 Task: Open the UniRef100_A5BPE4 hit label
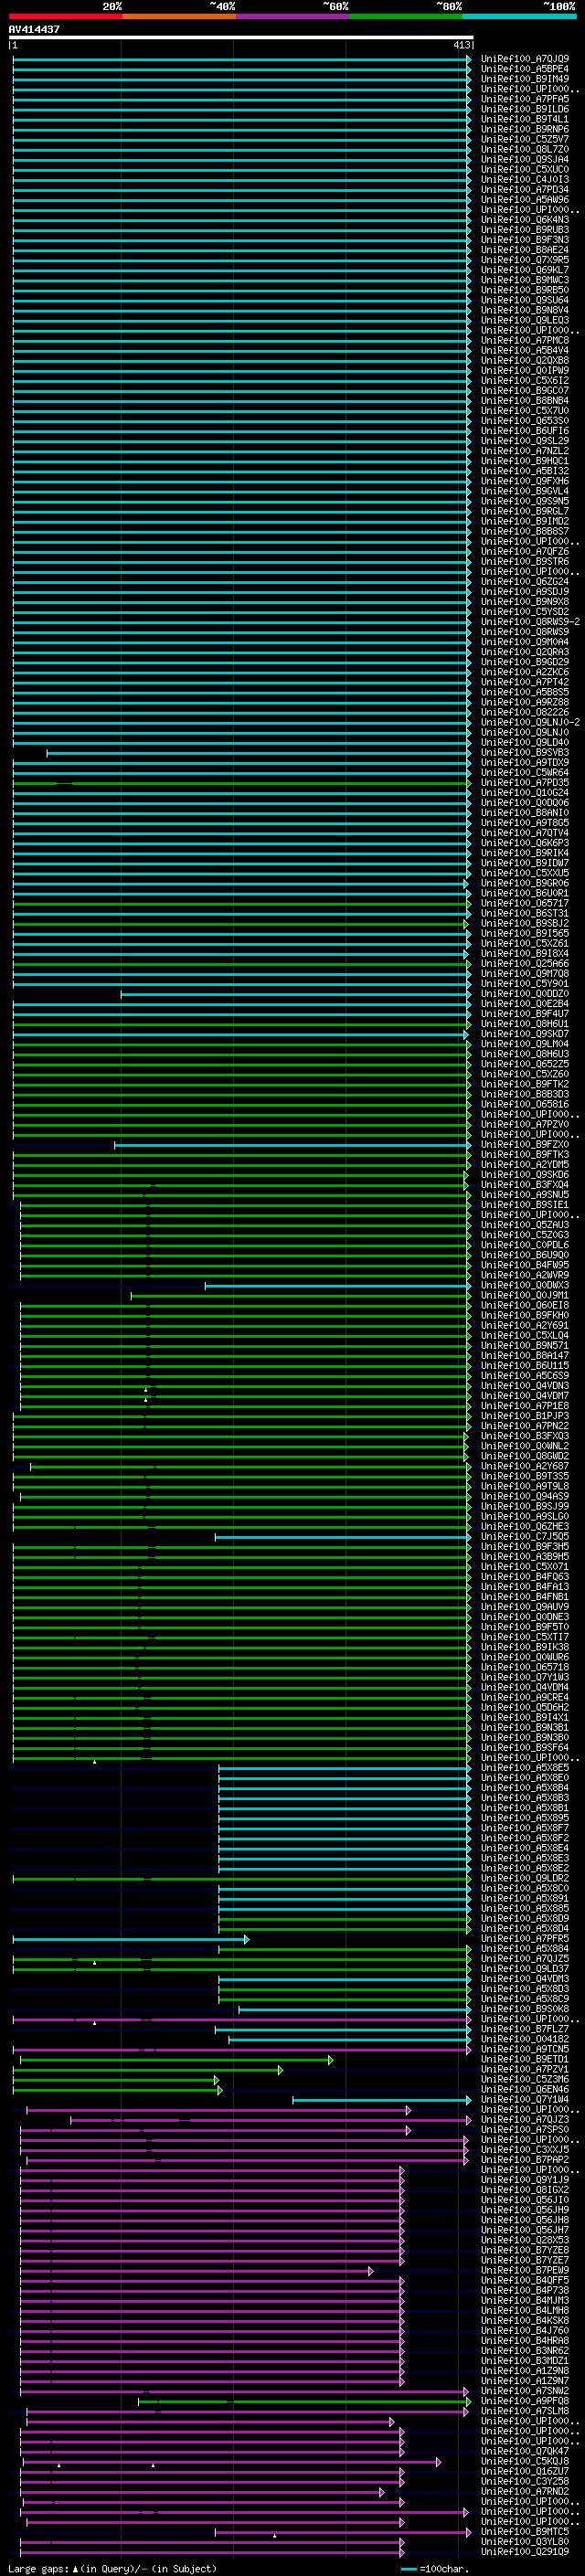[x=525, y=69]
